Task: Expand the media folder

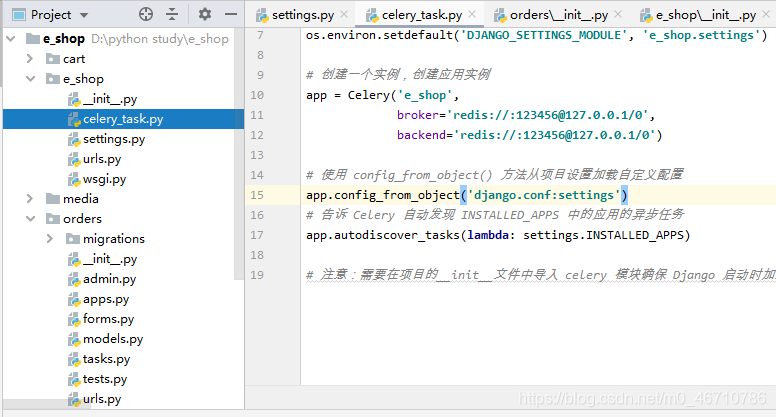Action: coord(30,199)
